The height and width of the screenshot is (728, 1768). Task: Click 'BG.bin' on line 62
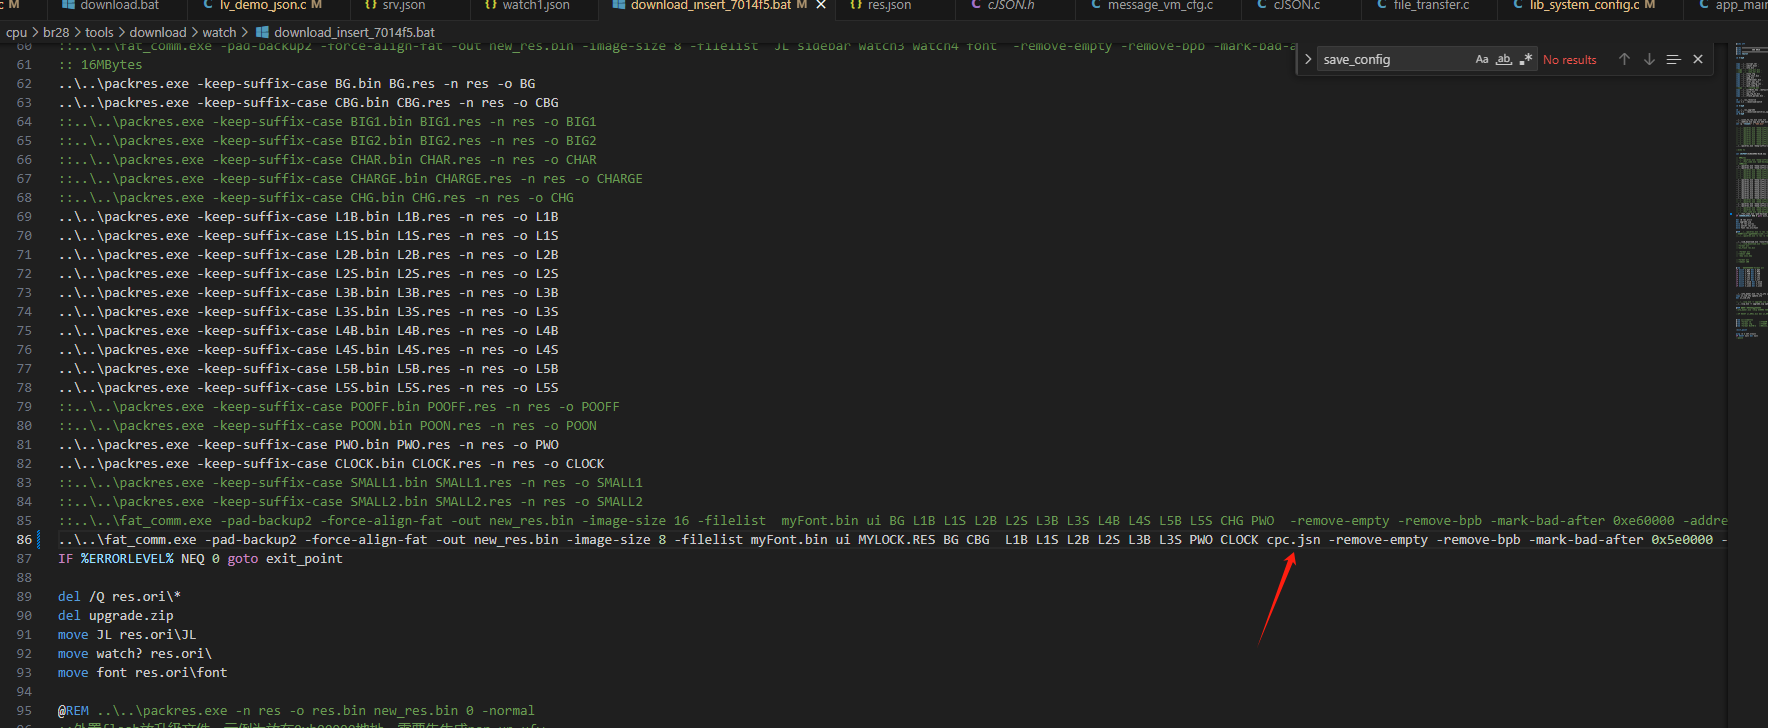pyautogui.click(x=358, y=83)
